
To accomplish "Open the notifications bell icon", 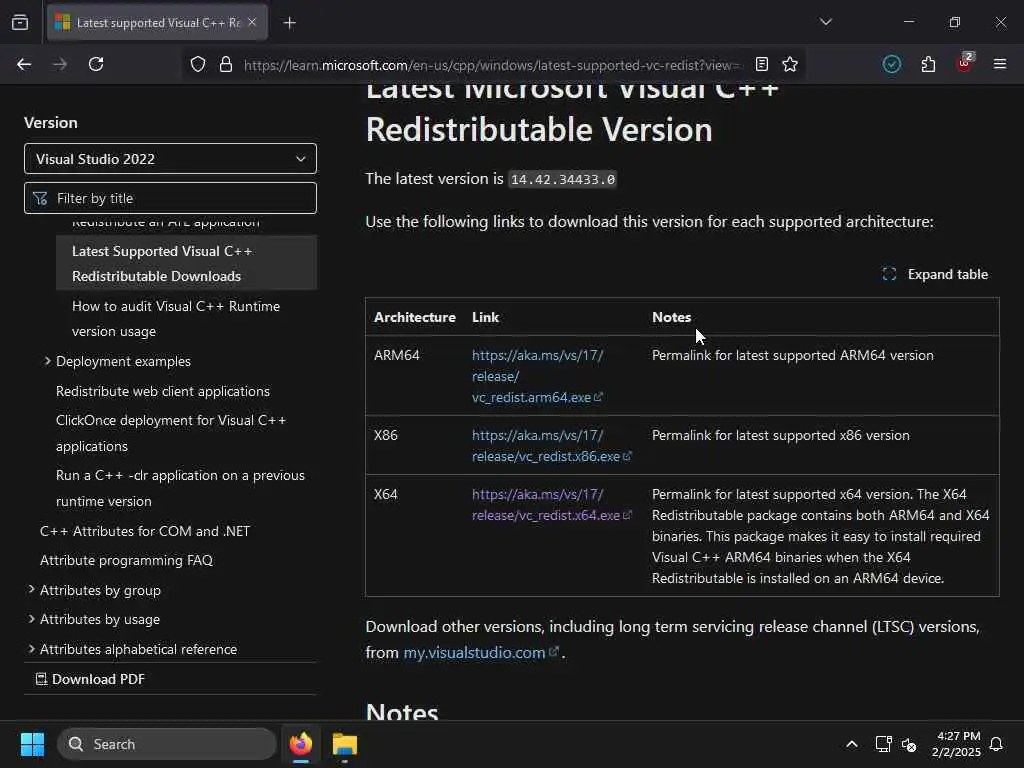I will (x=997, y=744).
